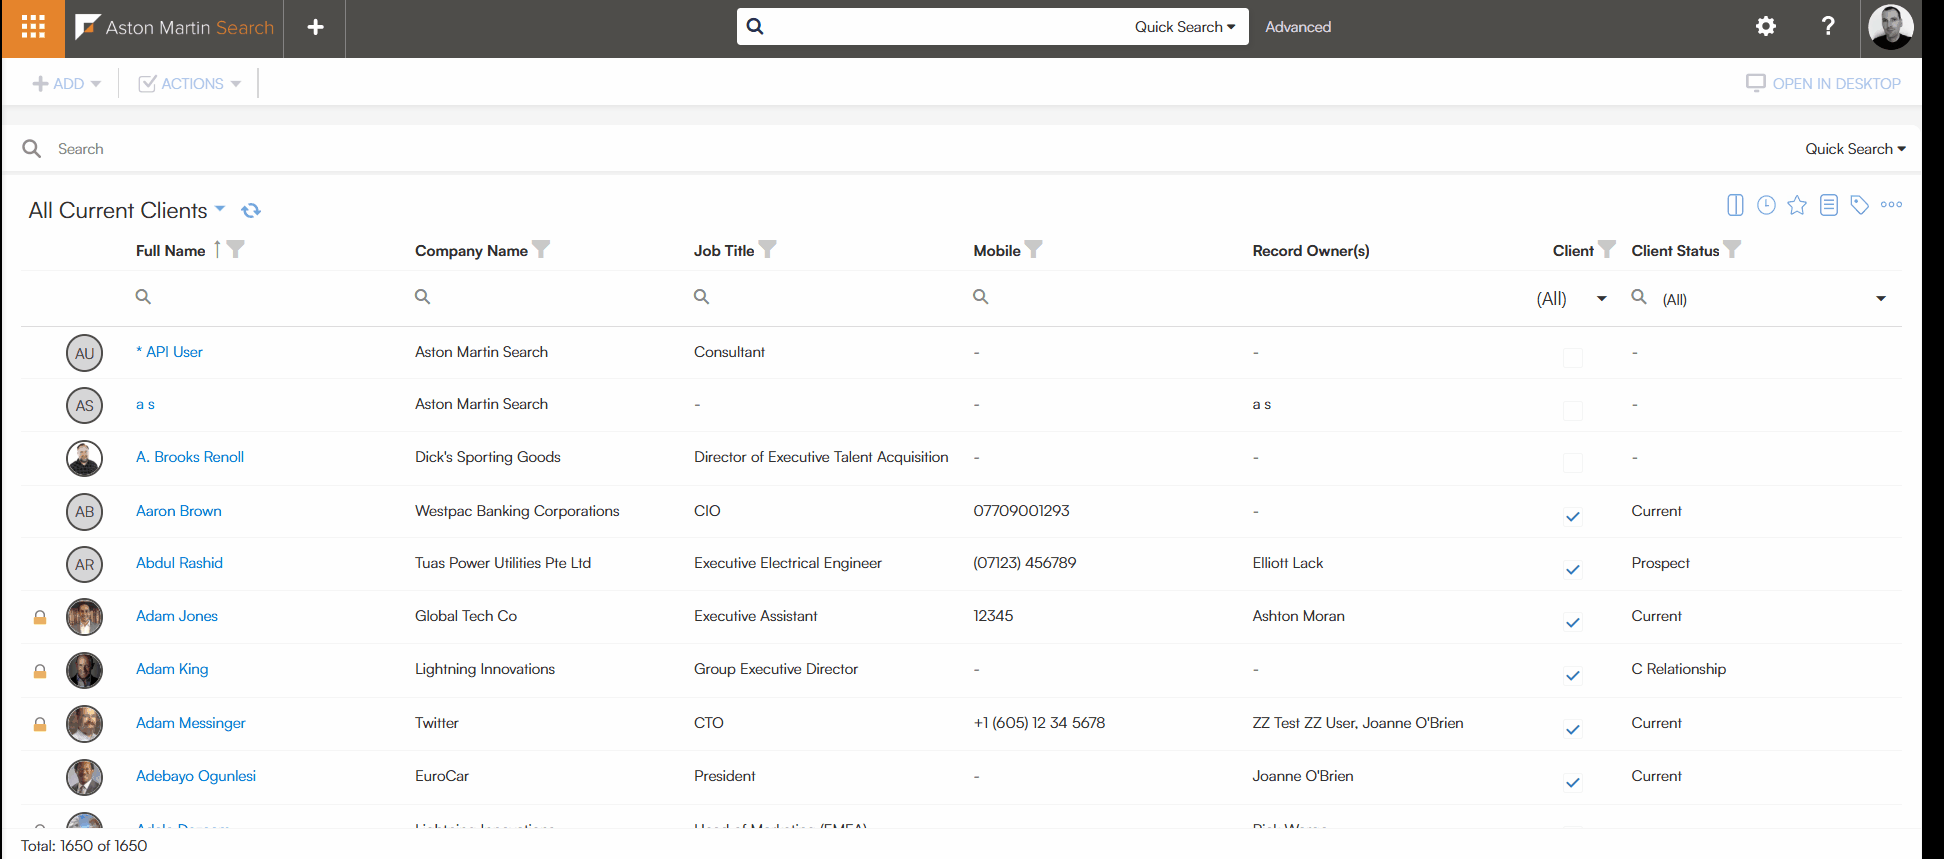This screenshot has width=1944, height=859.
Task: Open the Aaron Brown record
Action: [179, 511]
